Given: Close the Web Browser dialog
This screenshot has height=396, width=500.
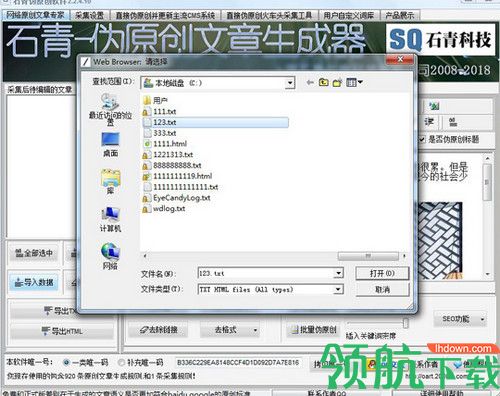Looking at the screenshot, I should click(400, 59).
